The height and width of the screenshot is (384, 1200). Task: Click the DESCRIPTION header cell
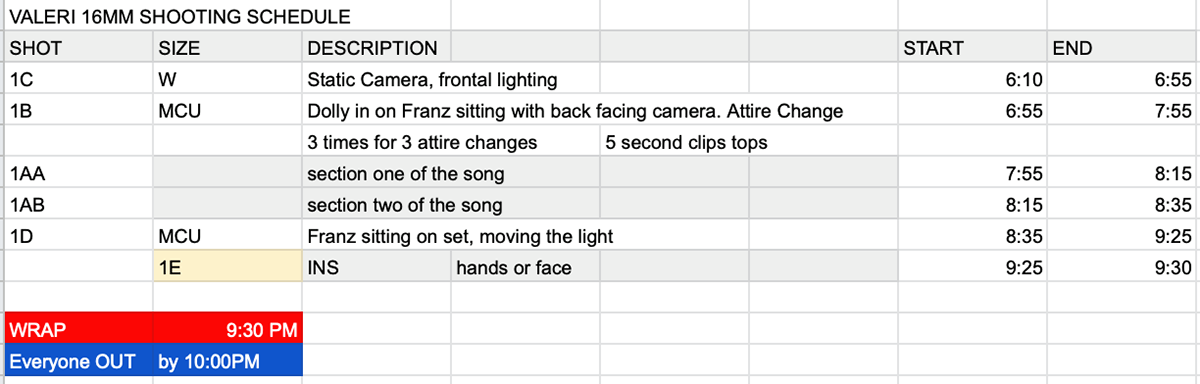point(376,48)
